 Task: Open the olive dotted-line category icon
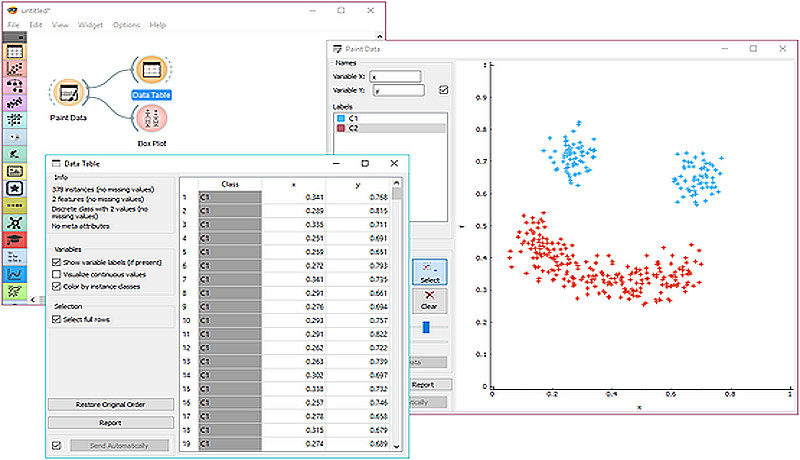tap(14, 206)
